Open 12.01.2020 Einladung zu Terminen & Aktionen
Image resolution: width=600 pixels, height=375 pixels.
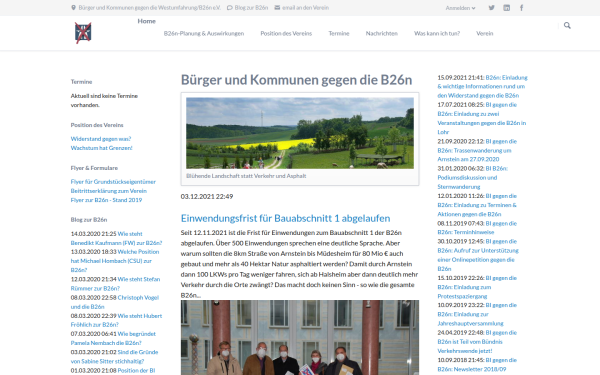[x=477, y=205]
